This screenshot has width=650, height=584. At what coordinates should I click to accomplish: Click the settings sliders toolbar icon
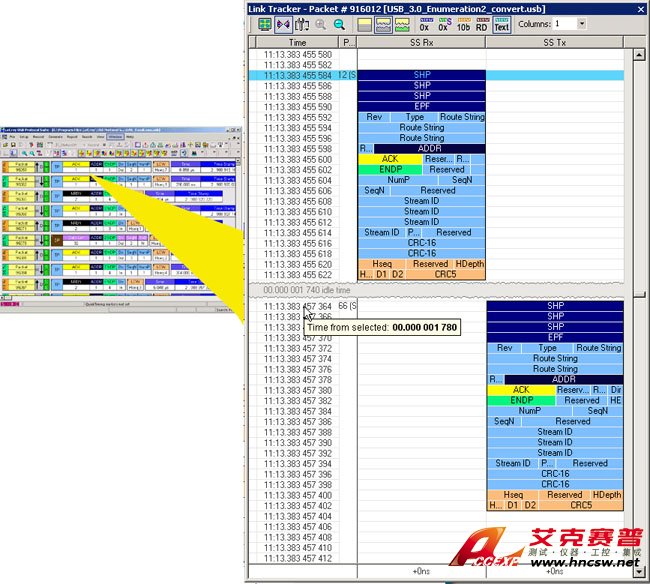(301, 25)
